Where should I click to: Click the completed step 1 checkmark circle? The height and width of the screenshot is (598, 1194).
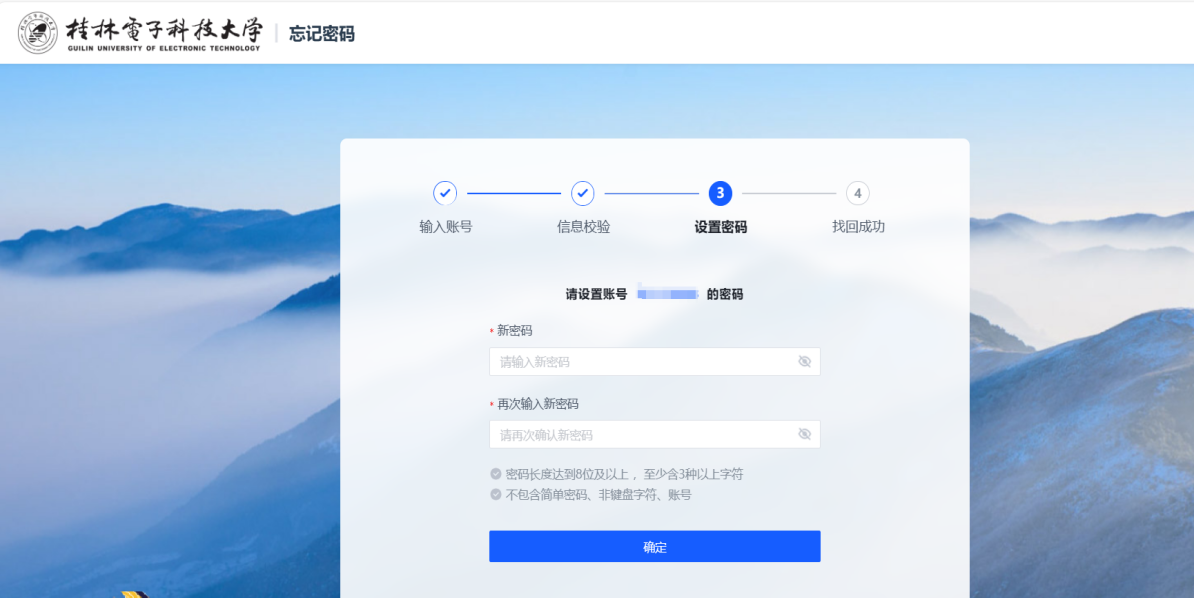click(x=445, y=193)
